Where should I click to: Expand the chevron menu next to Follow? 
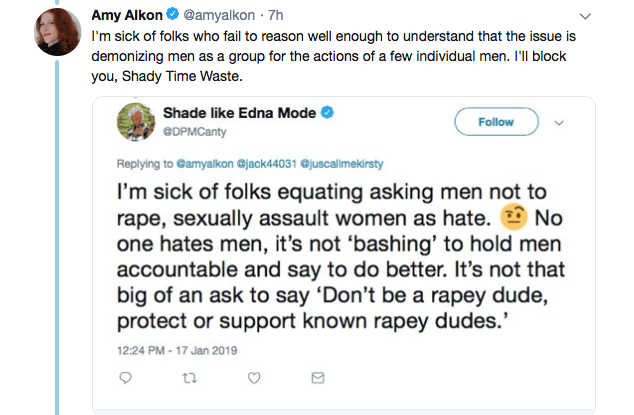(x=559, y=122)
